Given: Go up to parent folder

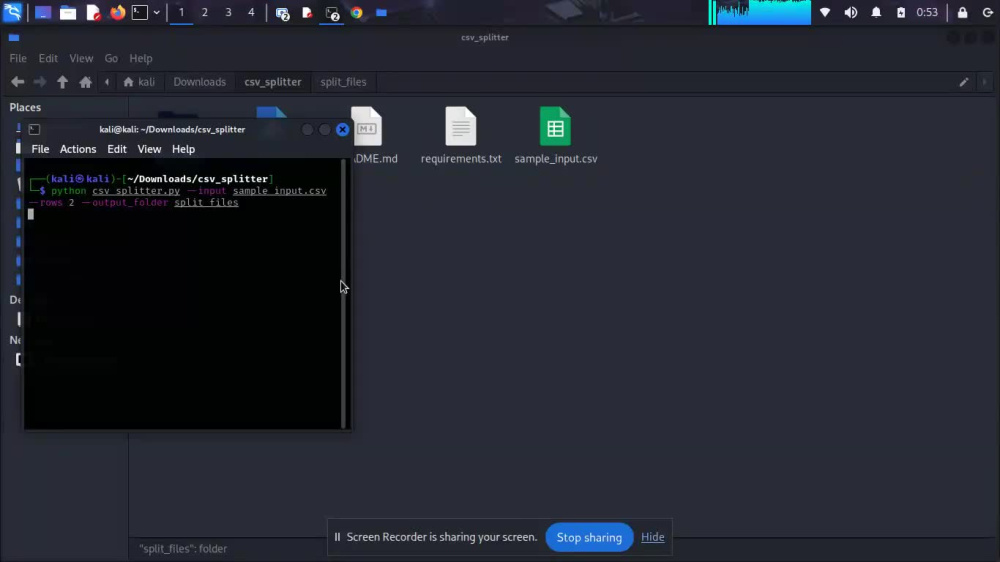Looking at the screenshot, I should point(62,82).
